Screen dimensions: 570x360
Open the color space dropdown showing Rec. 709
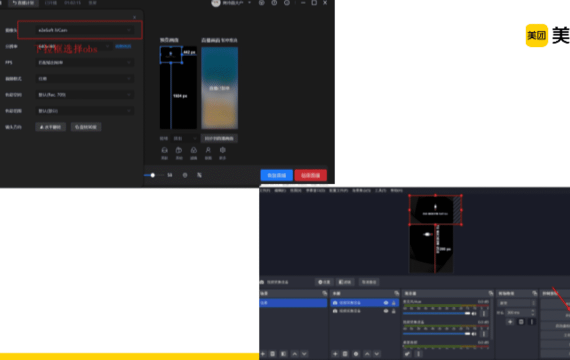[84, 95]
